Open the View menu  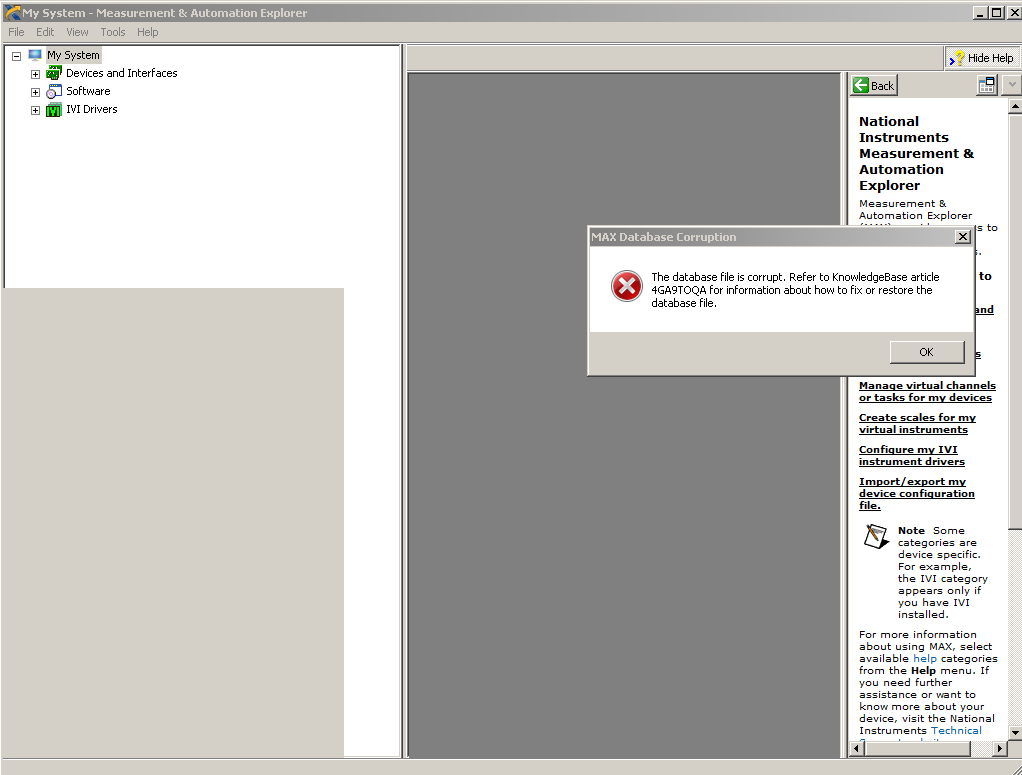[77, 32]
